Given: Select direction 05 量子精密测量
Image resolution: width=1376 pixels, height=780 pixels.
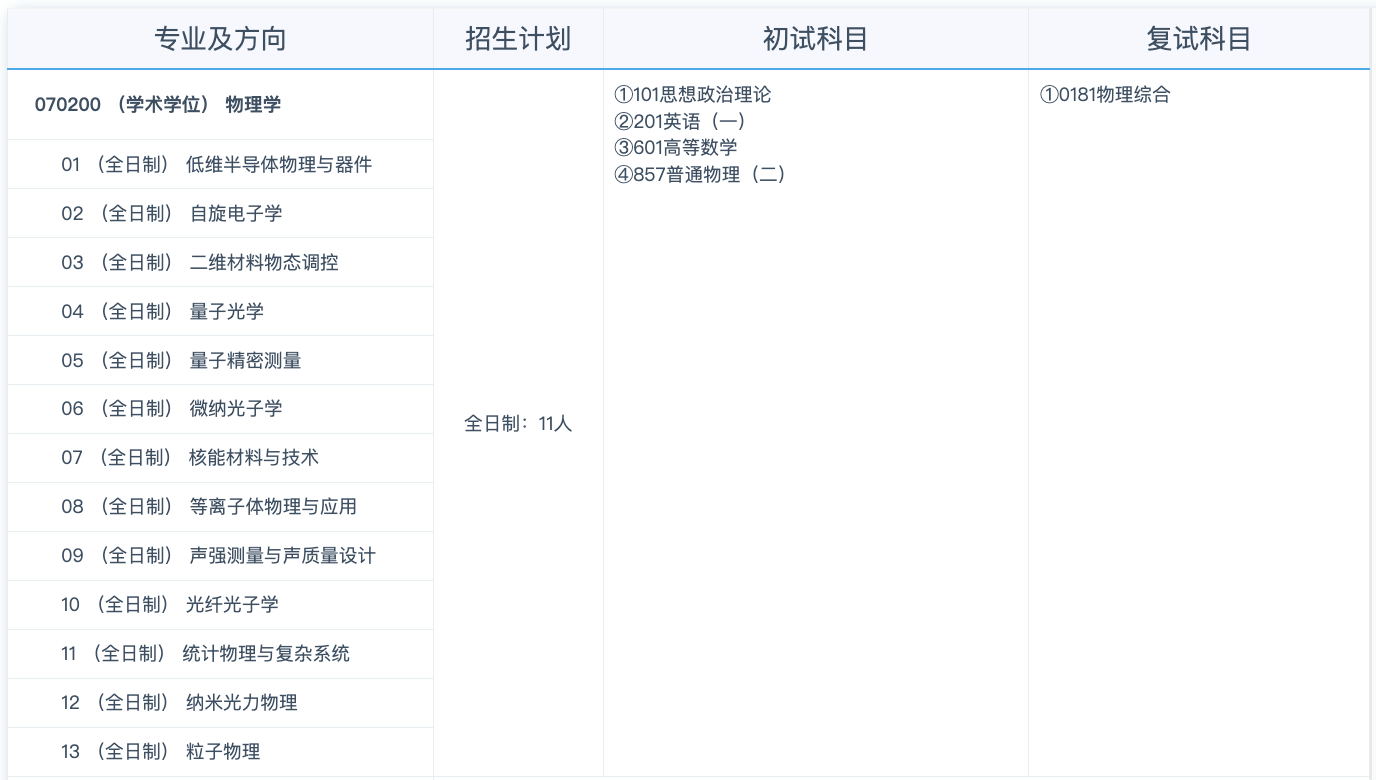Looking at the screenshot, I should click(x=220, y=361).
